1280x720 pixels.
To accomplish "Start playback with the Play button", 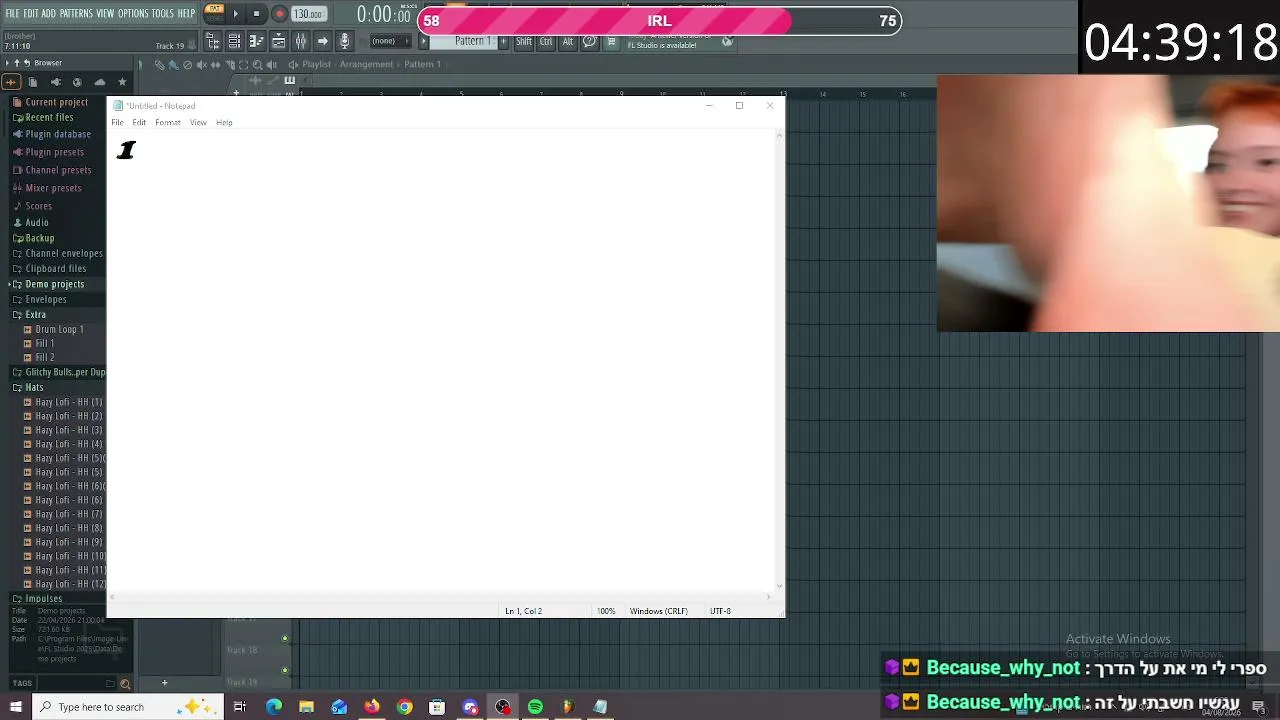I will tap(236, 14).
